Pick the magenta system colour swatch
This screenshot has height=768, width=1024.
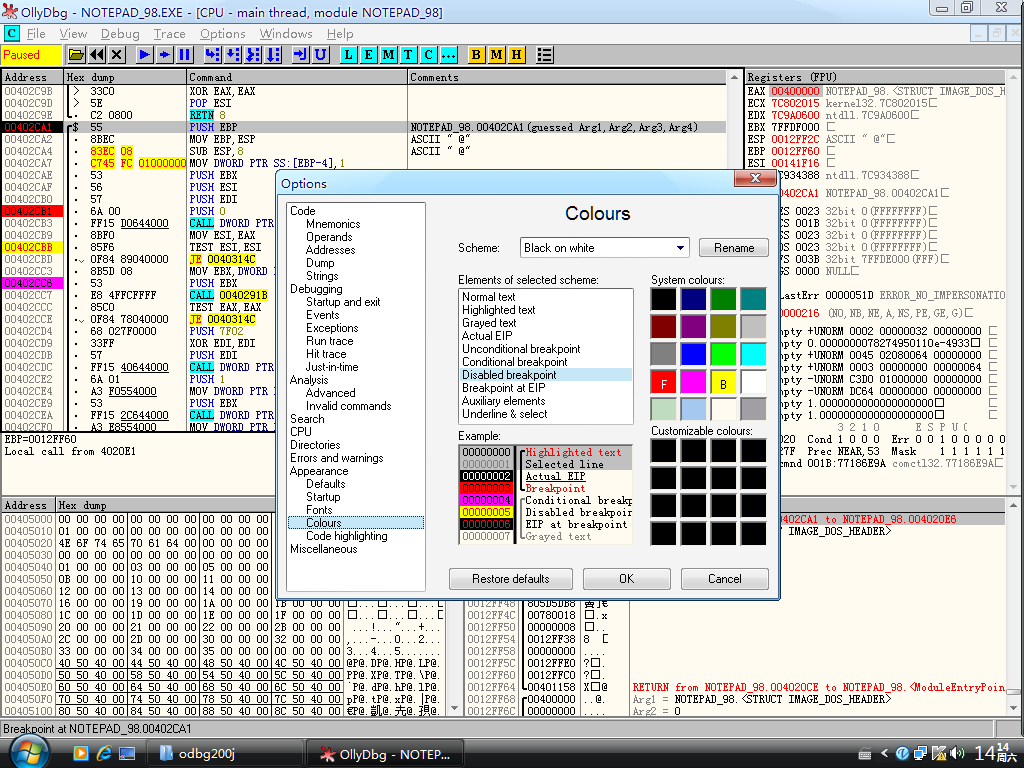[694, 381]
